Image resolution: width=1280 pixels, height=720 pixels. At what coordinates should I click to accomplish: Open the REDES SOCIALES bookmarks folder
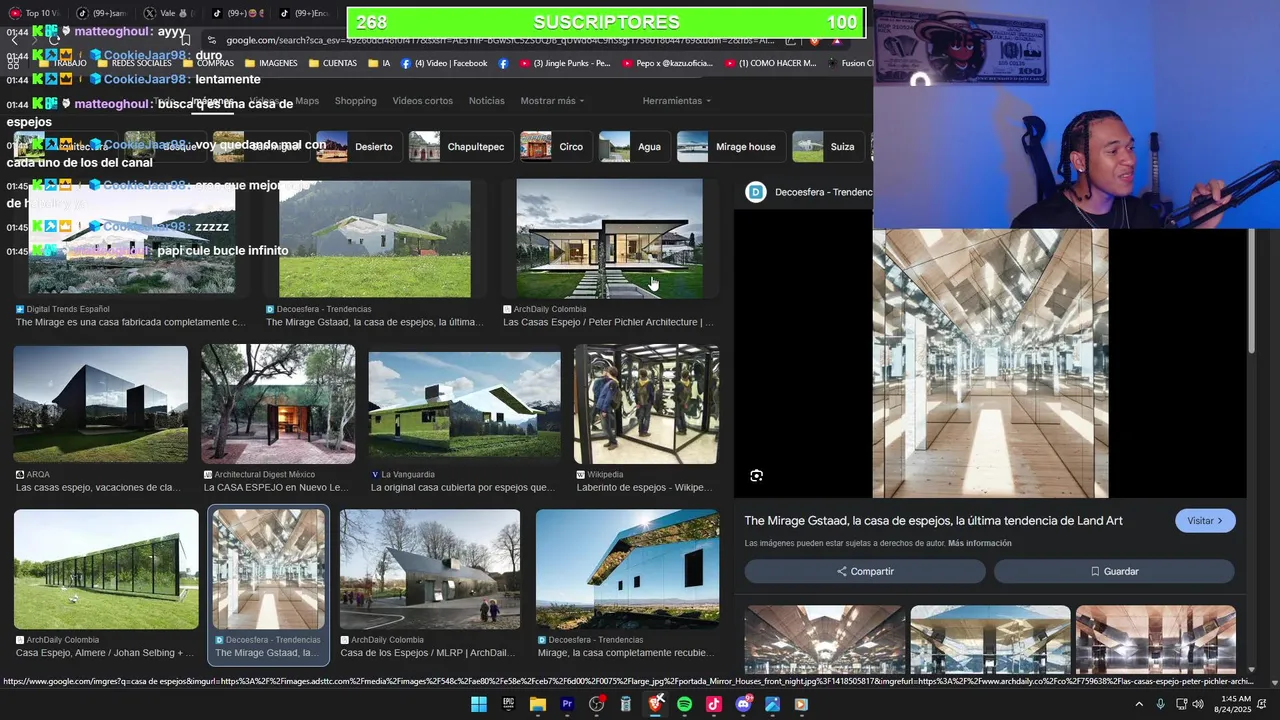pos(133,63)
